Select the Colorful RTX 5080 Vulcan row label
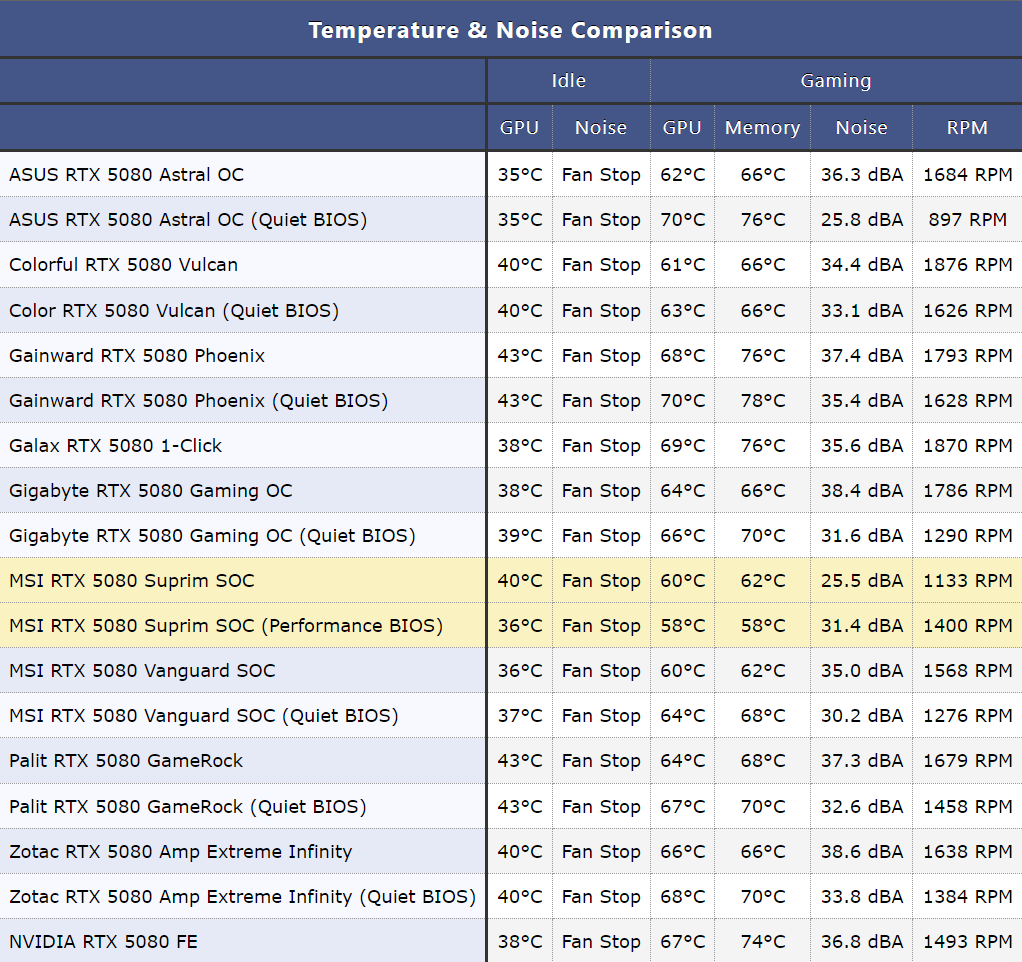 [123, 265]
